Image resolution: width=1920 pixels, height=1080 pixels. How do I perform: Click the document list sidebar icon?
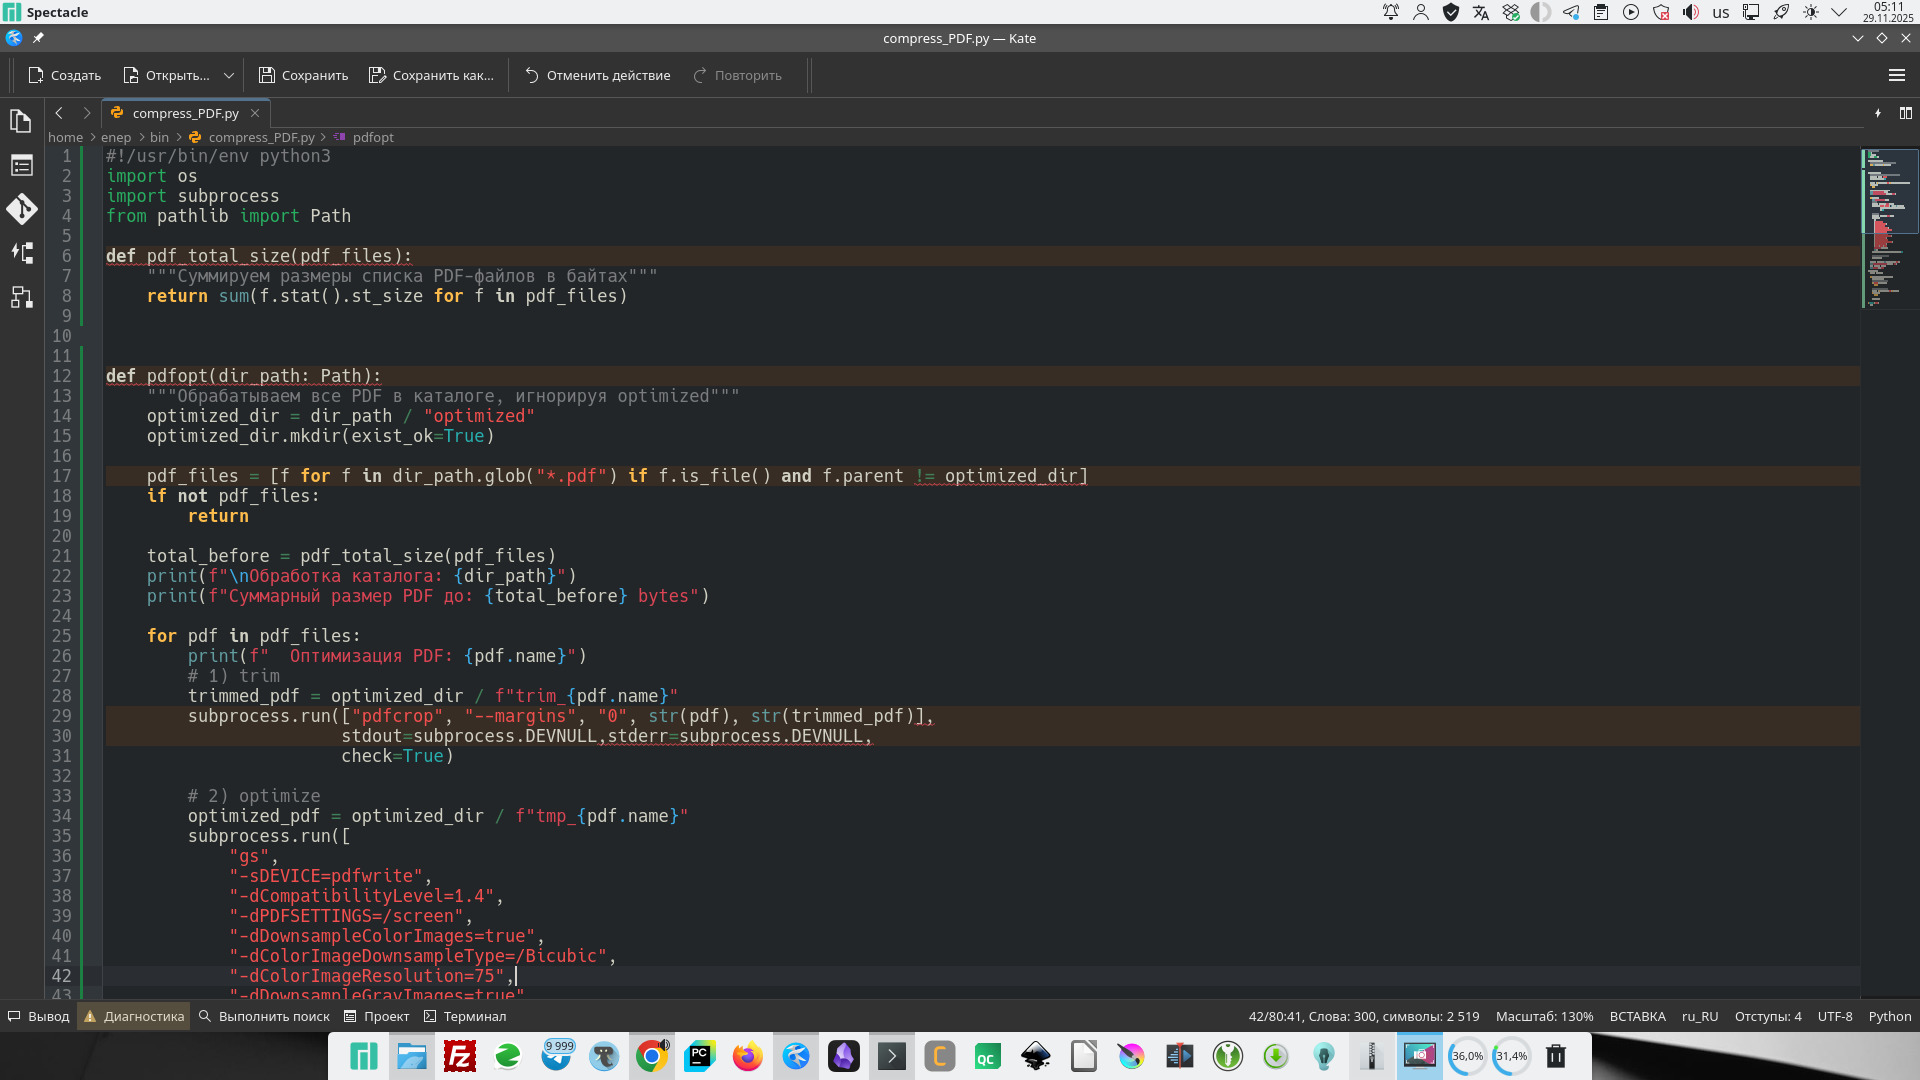pyautogui.click(x=21, y=165)
